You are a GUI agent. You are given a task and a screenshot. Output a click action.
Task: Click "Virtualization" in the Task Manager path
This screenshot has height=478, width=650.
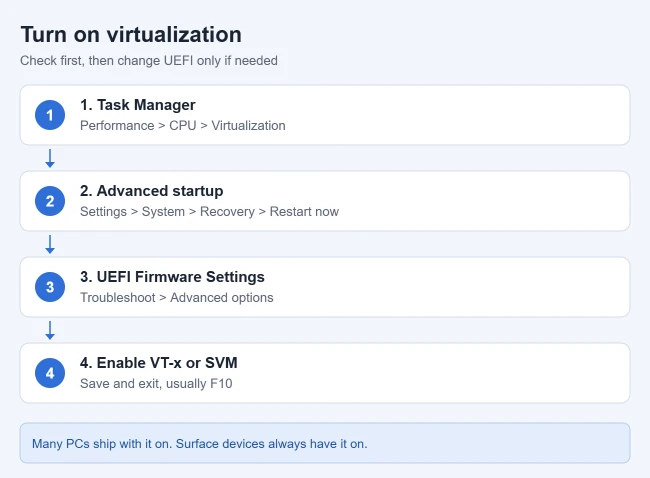[x=248, y=126]
